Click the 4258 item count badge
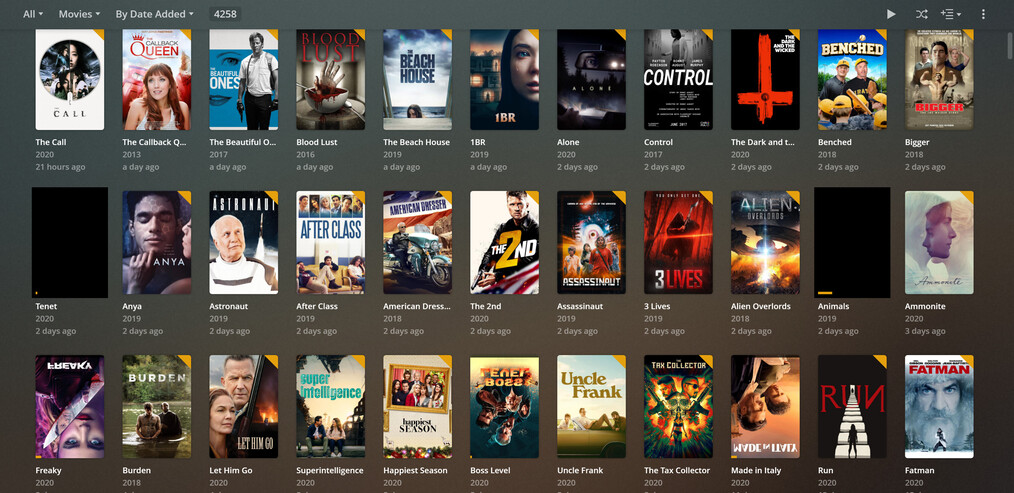1014x493 pixels. coord(226,14)
